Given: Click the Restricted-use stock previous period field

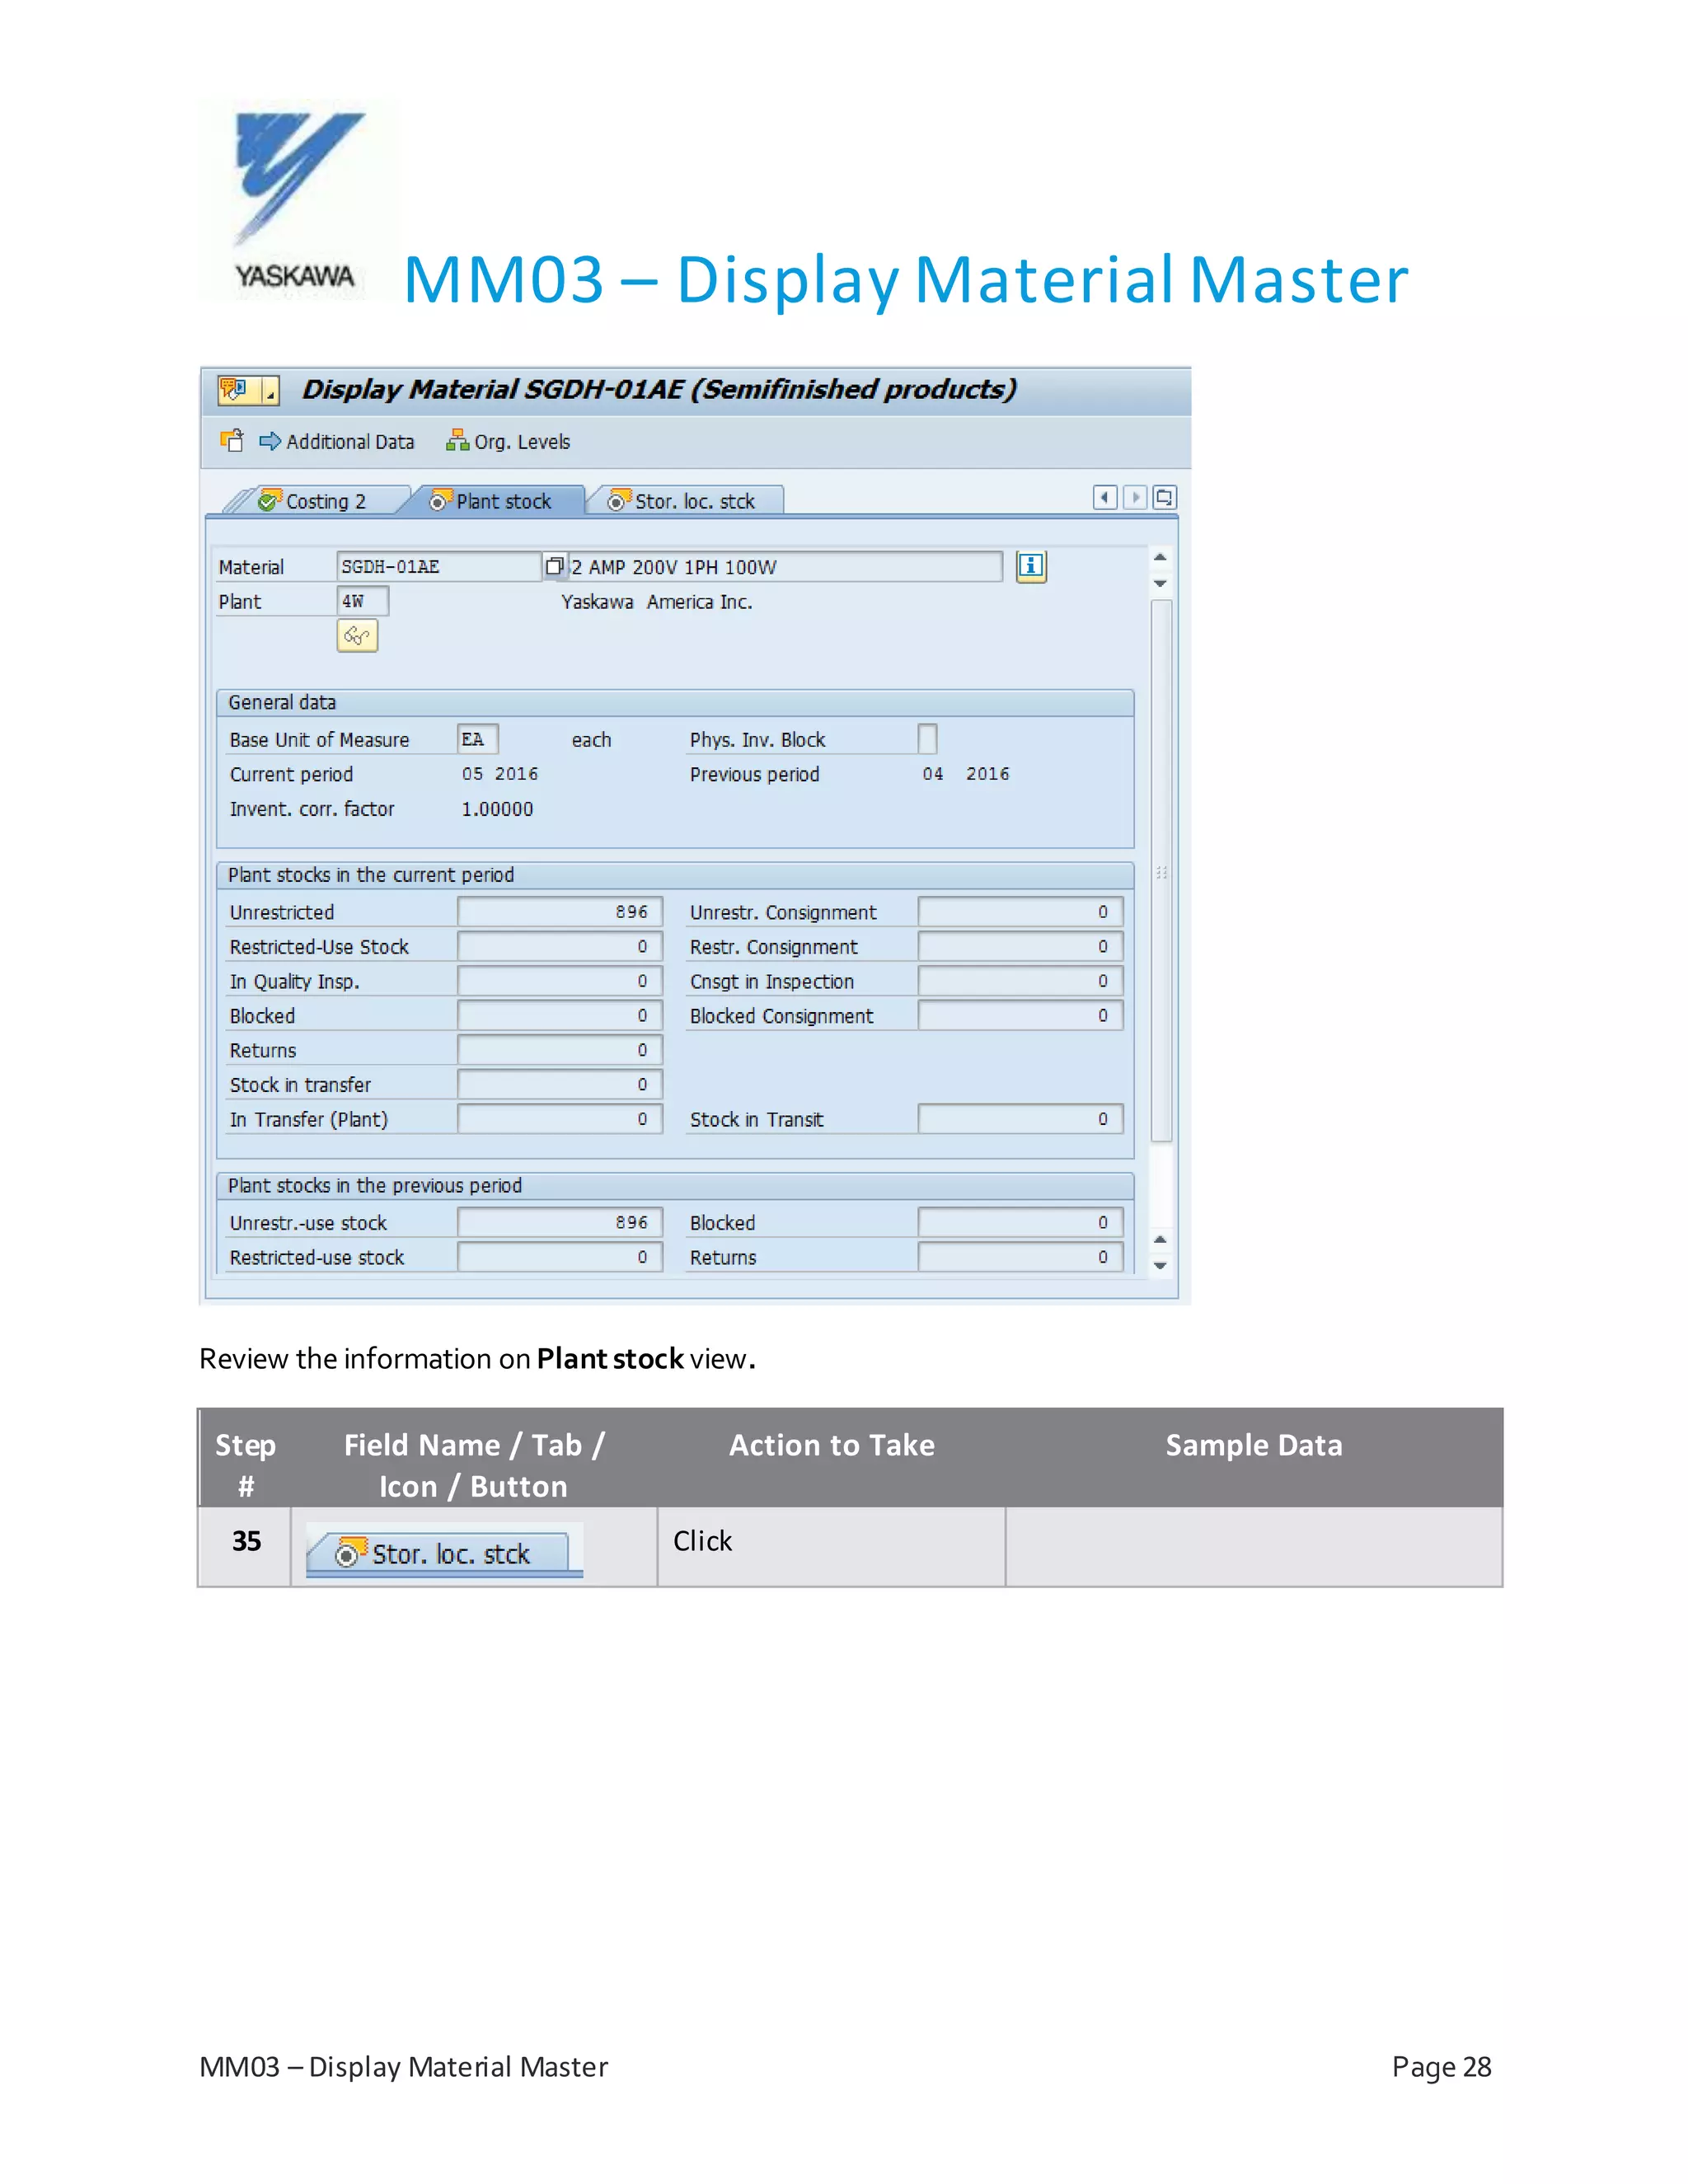Looking at the screenshot, I should tap(560, 1258).
